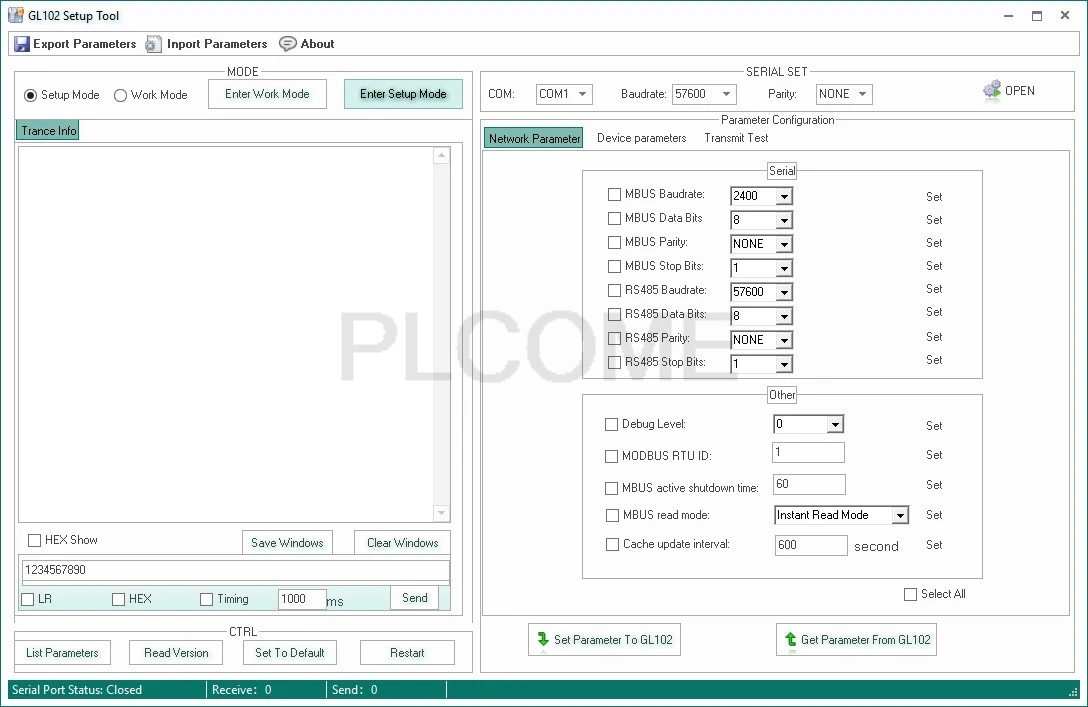The width and height of the screenshot is (1088, 707).
Task: Click the Enter Setup Mode button
Action: 403,94
